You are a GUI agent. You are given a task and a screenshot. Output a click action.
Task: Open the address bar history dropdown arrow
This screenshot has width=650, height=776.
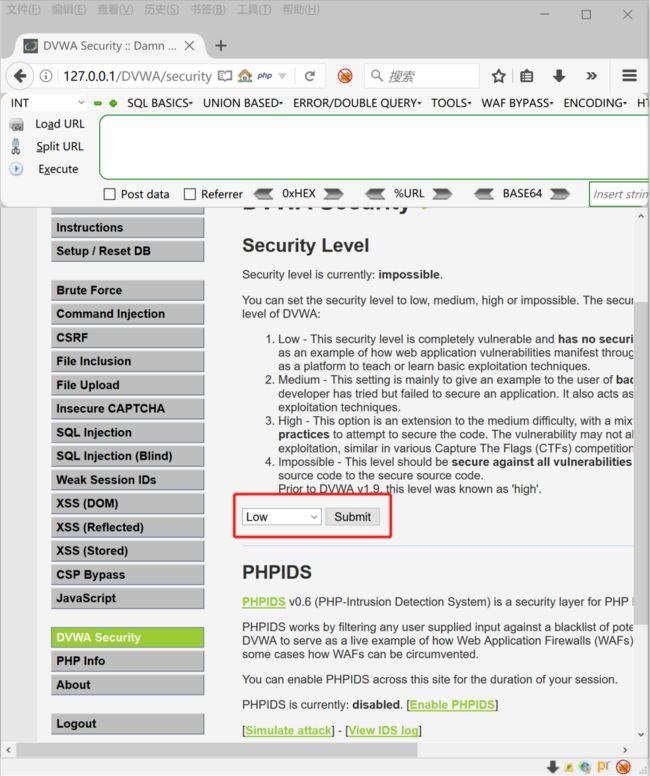tap(282, 76)
